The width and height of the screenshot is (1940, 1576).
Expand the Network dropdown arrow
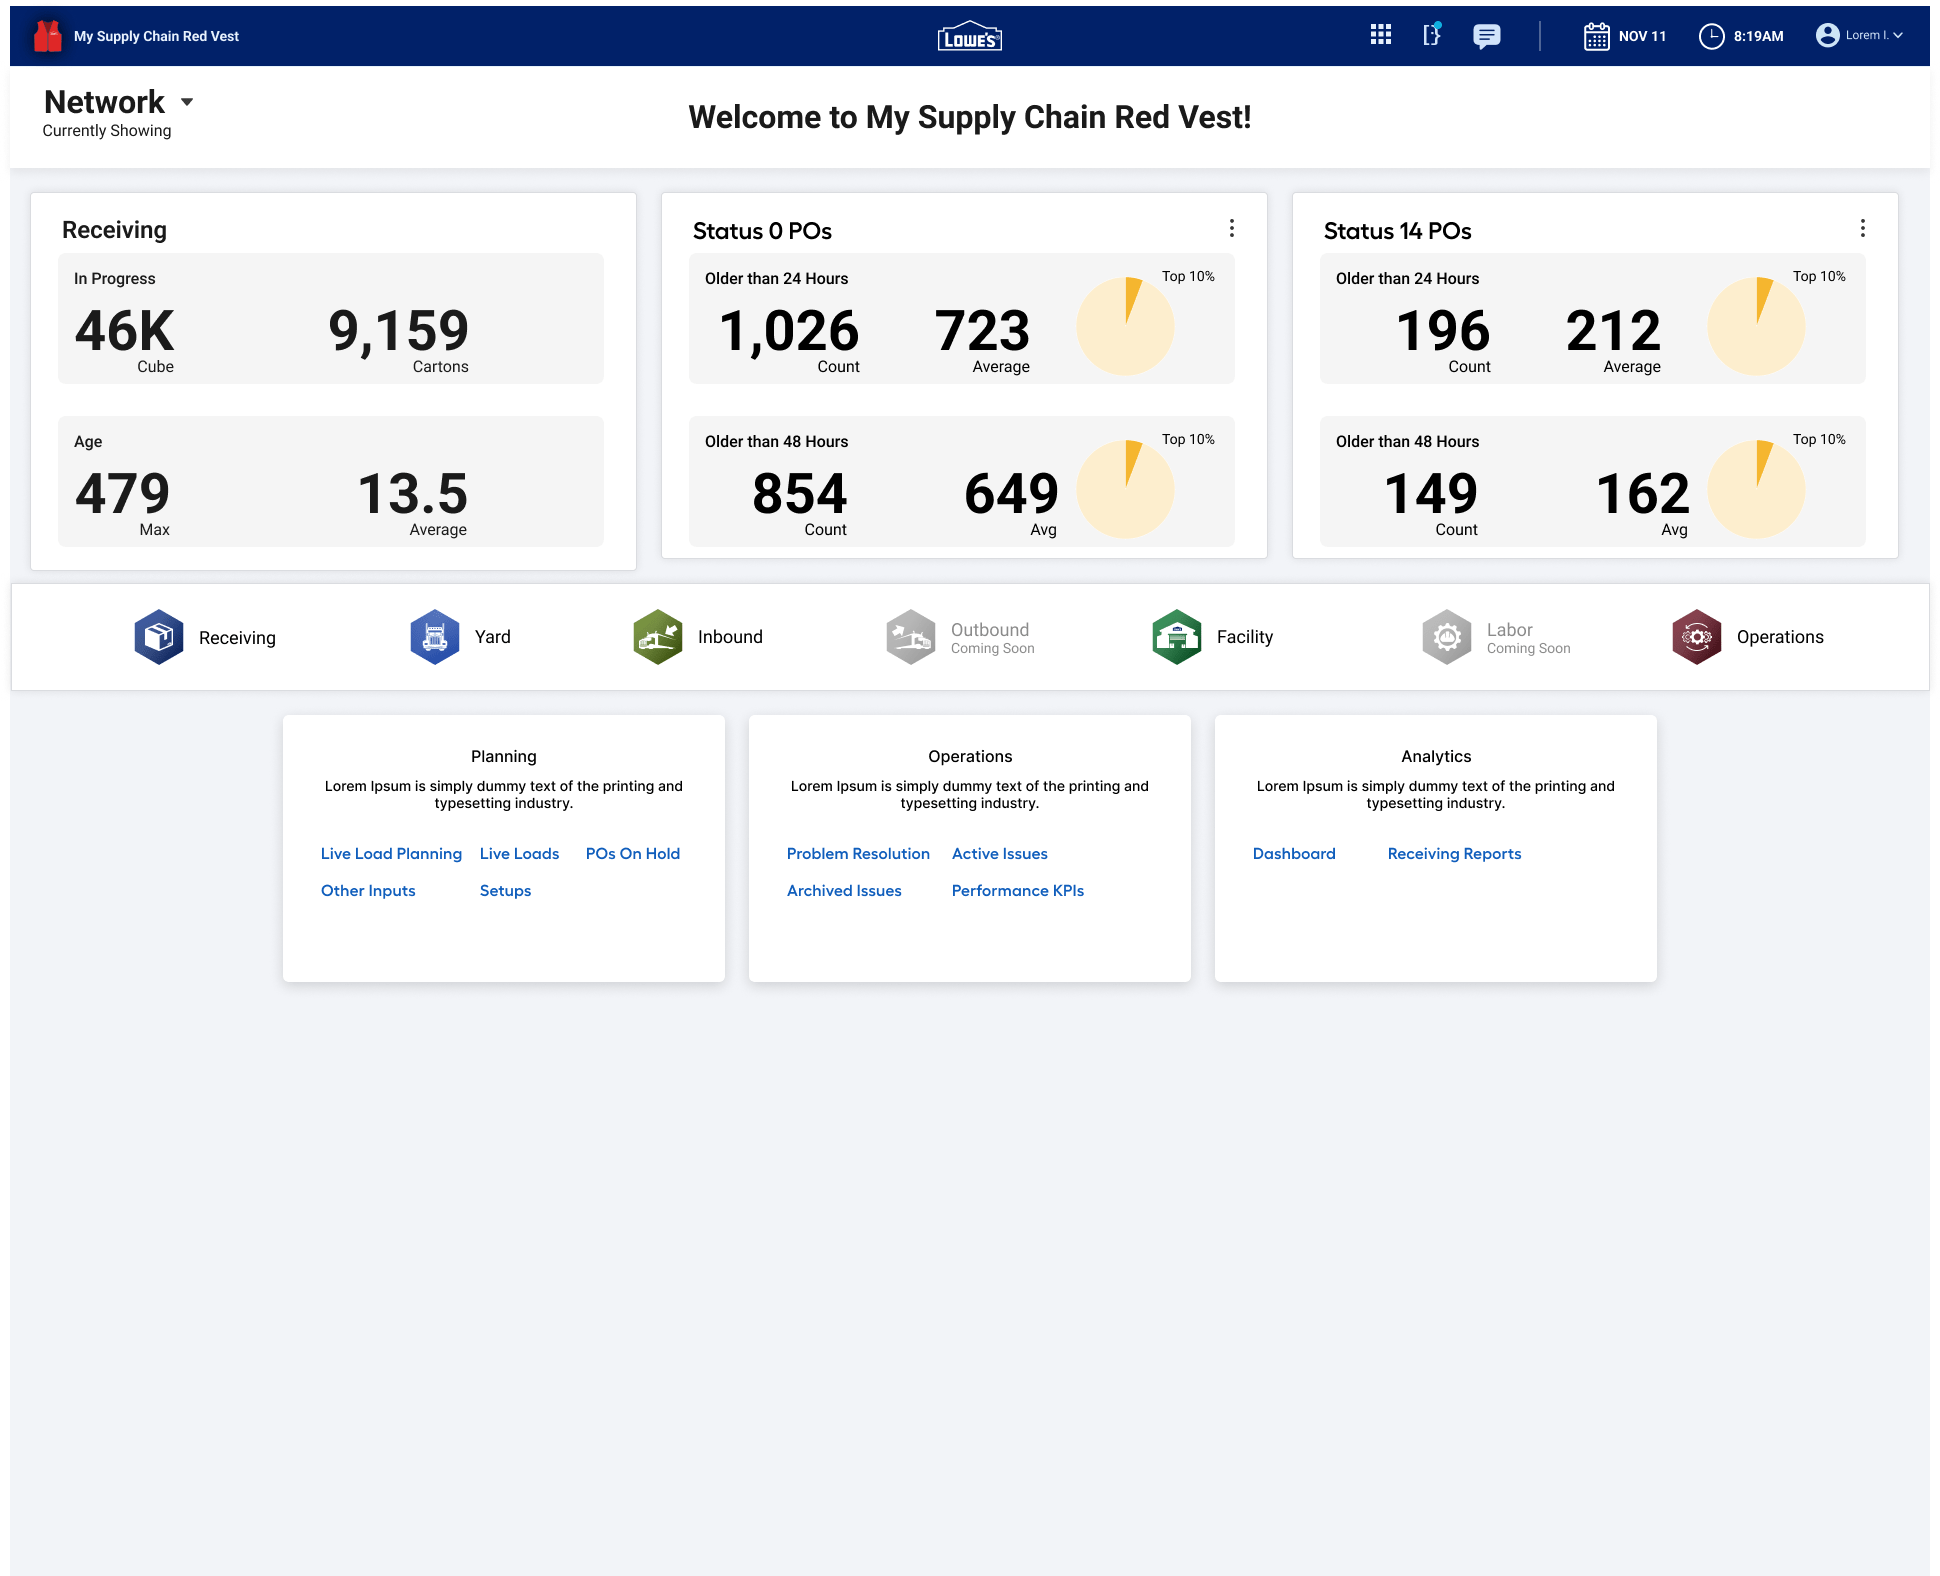187,102
